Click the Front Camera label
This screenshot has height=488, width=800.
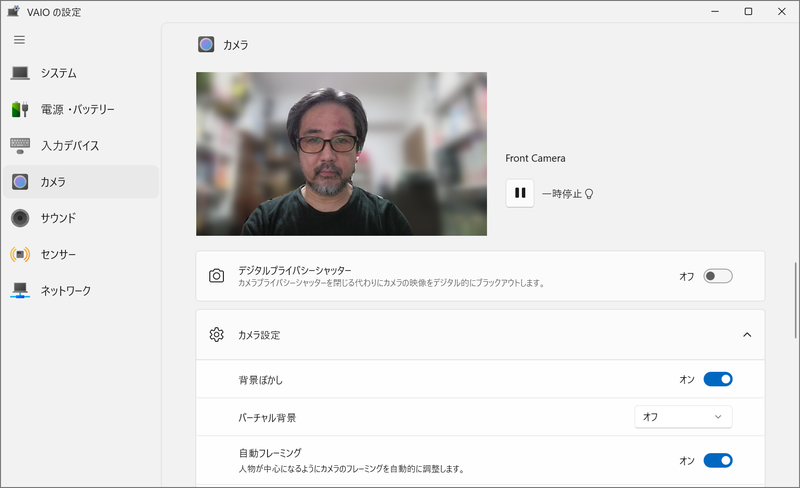535,158
